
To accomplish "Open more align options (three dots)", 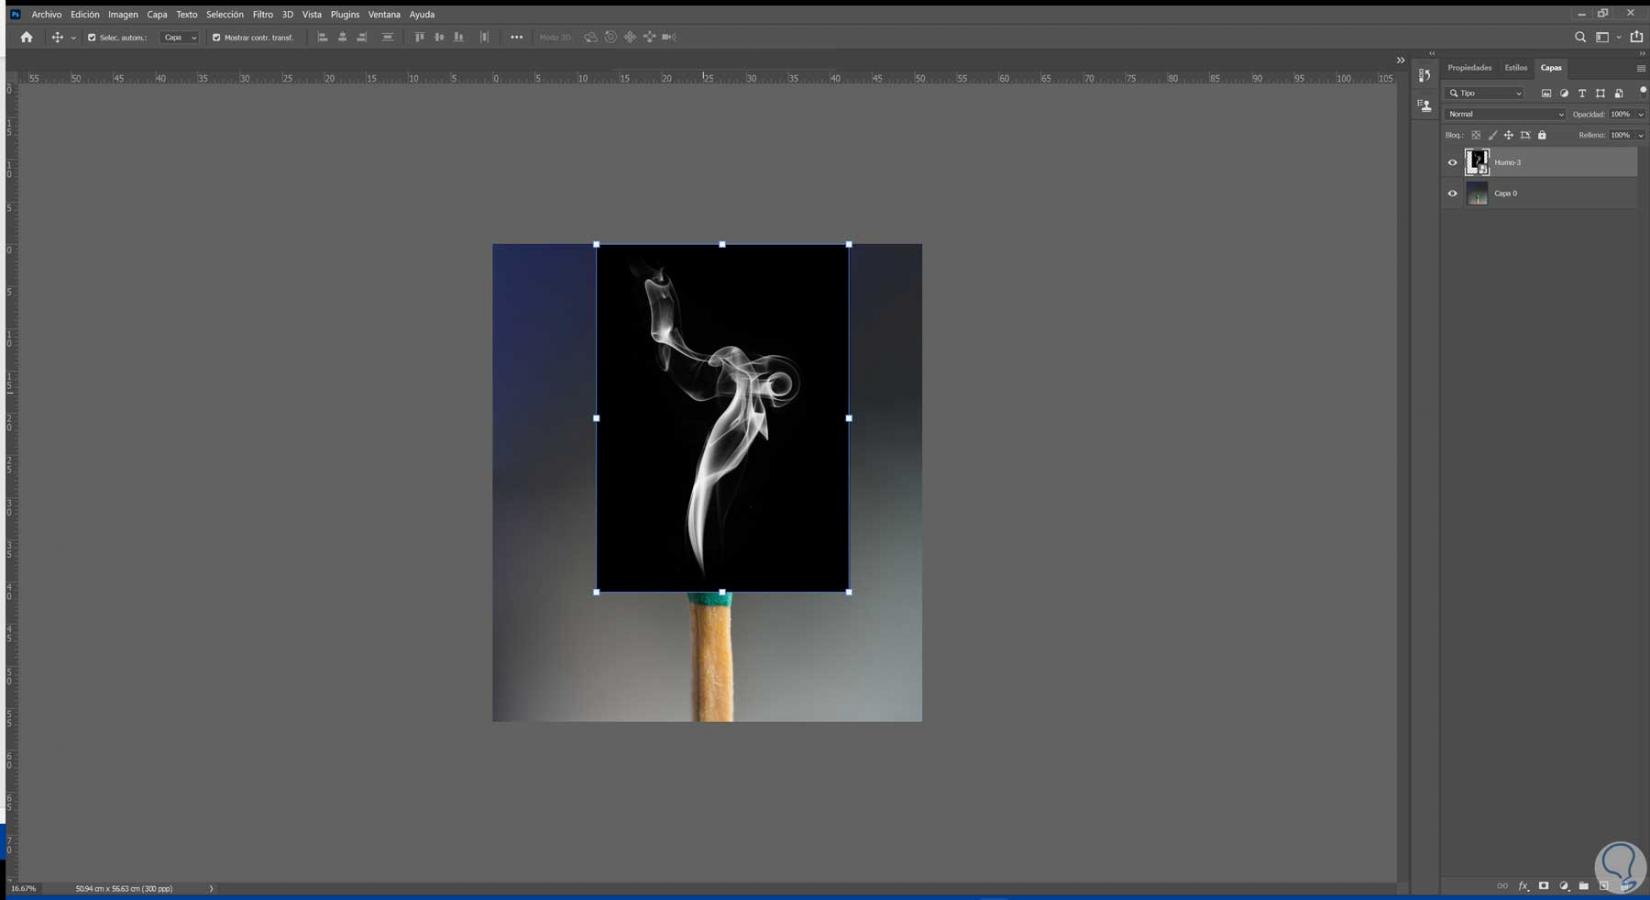I will (516, 37).
